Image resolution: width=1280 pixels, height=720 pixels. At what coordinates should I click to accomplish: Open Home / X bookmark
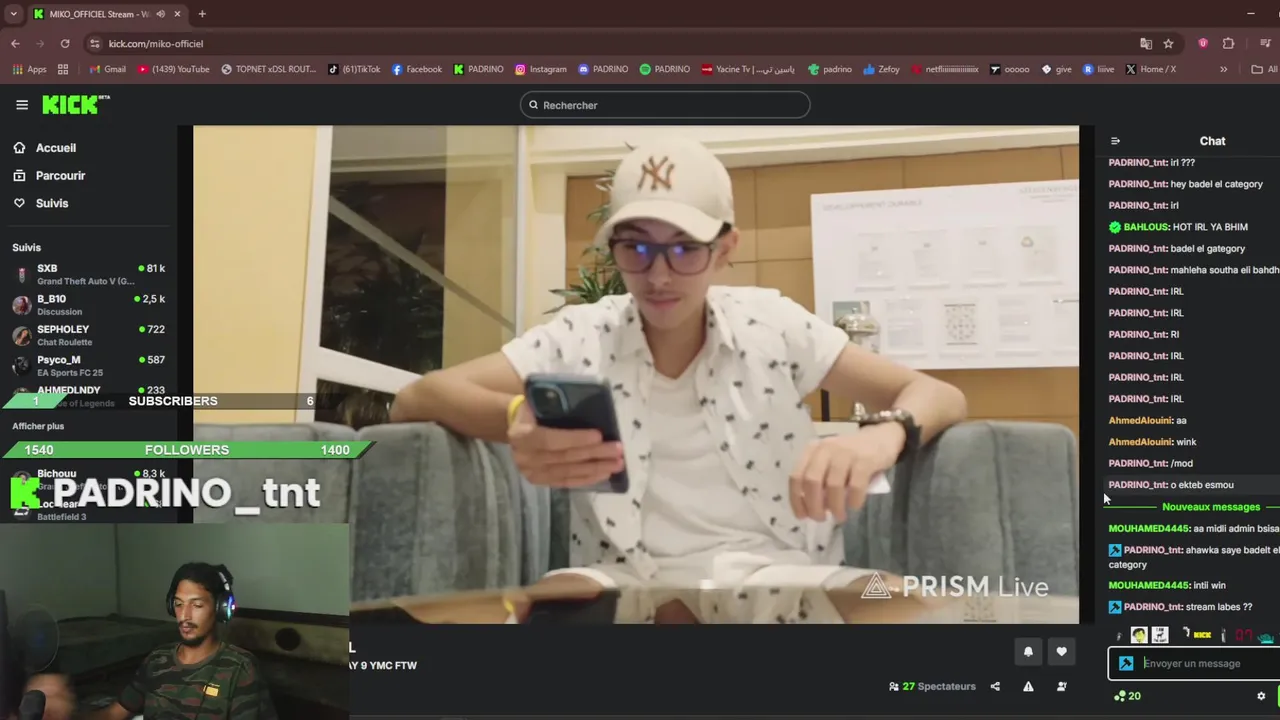coord(1150,69)
